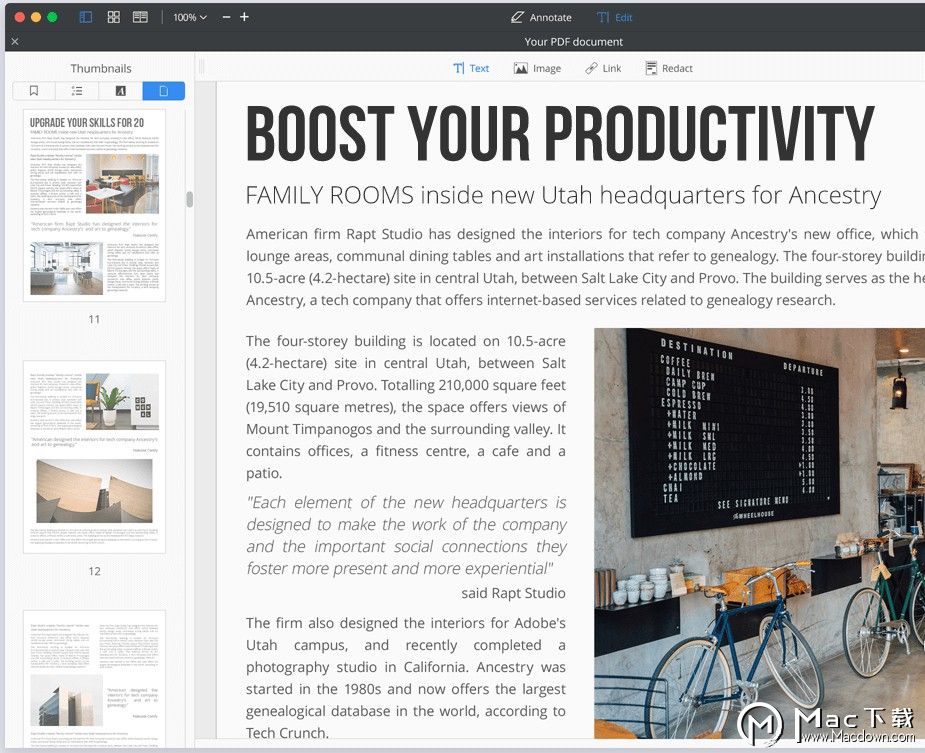Click the paragraph starting "The firm also designed"

click(x=406, y=677)
